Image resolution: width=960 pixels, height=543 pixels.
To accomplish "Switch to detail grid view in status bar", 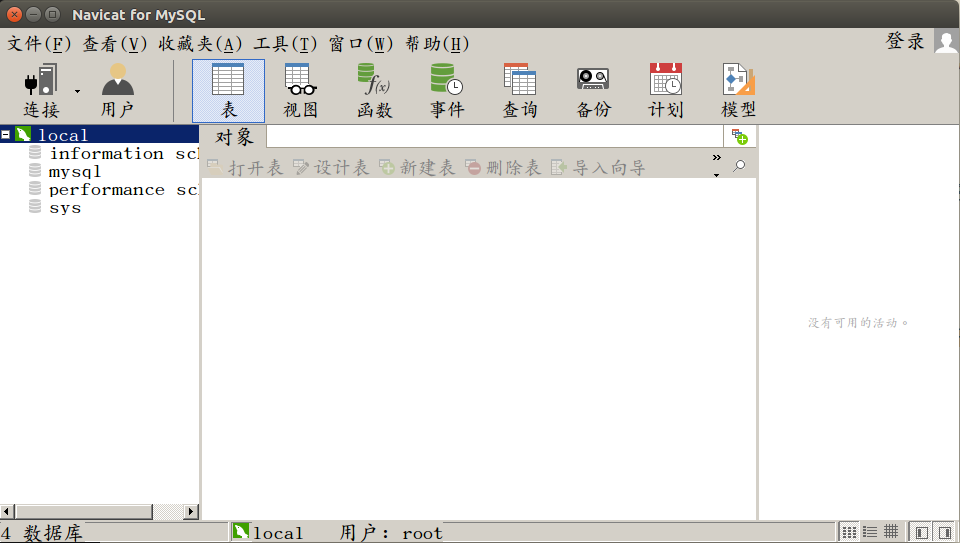I will coord(891,532).
